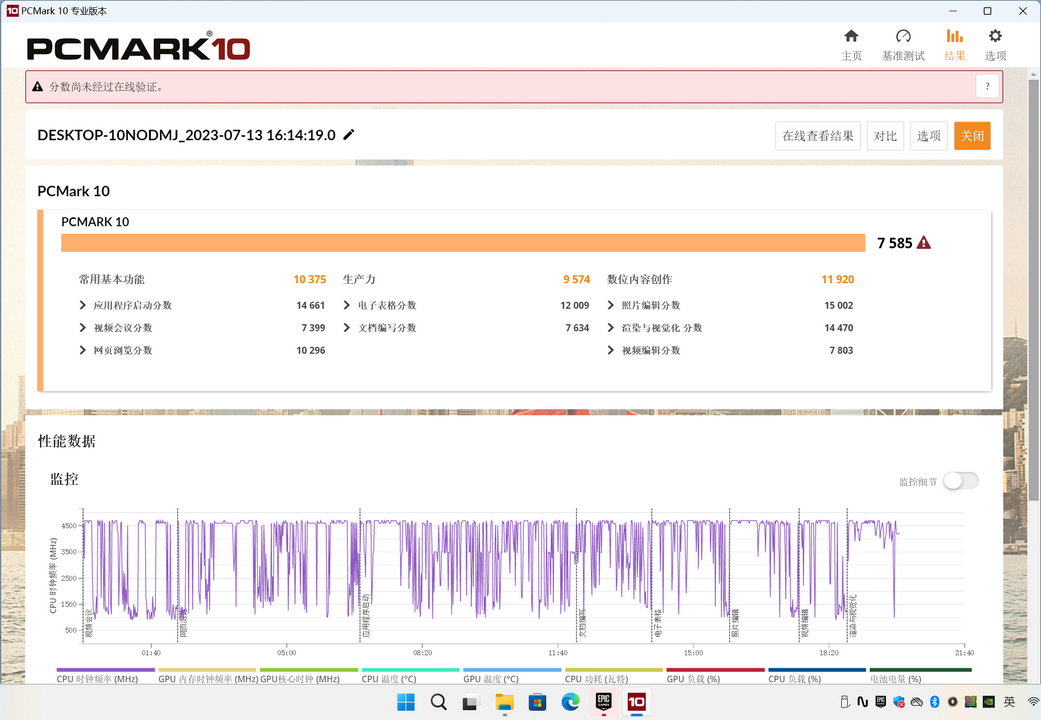The width and height of the screenshot is (1041, 720).
Task: Click the 应用程序启动 marker in chart
Action: coord(365,616)
